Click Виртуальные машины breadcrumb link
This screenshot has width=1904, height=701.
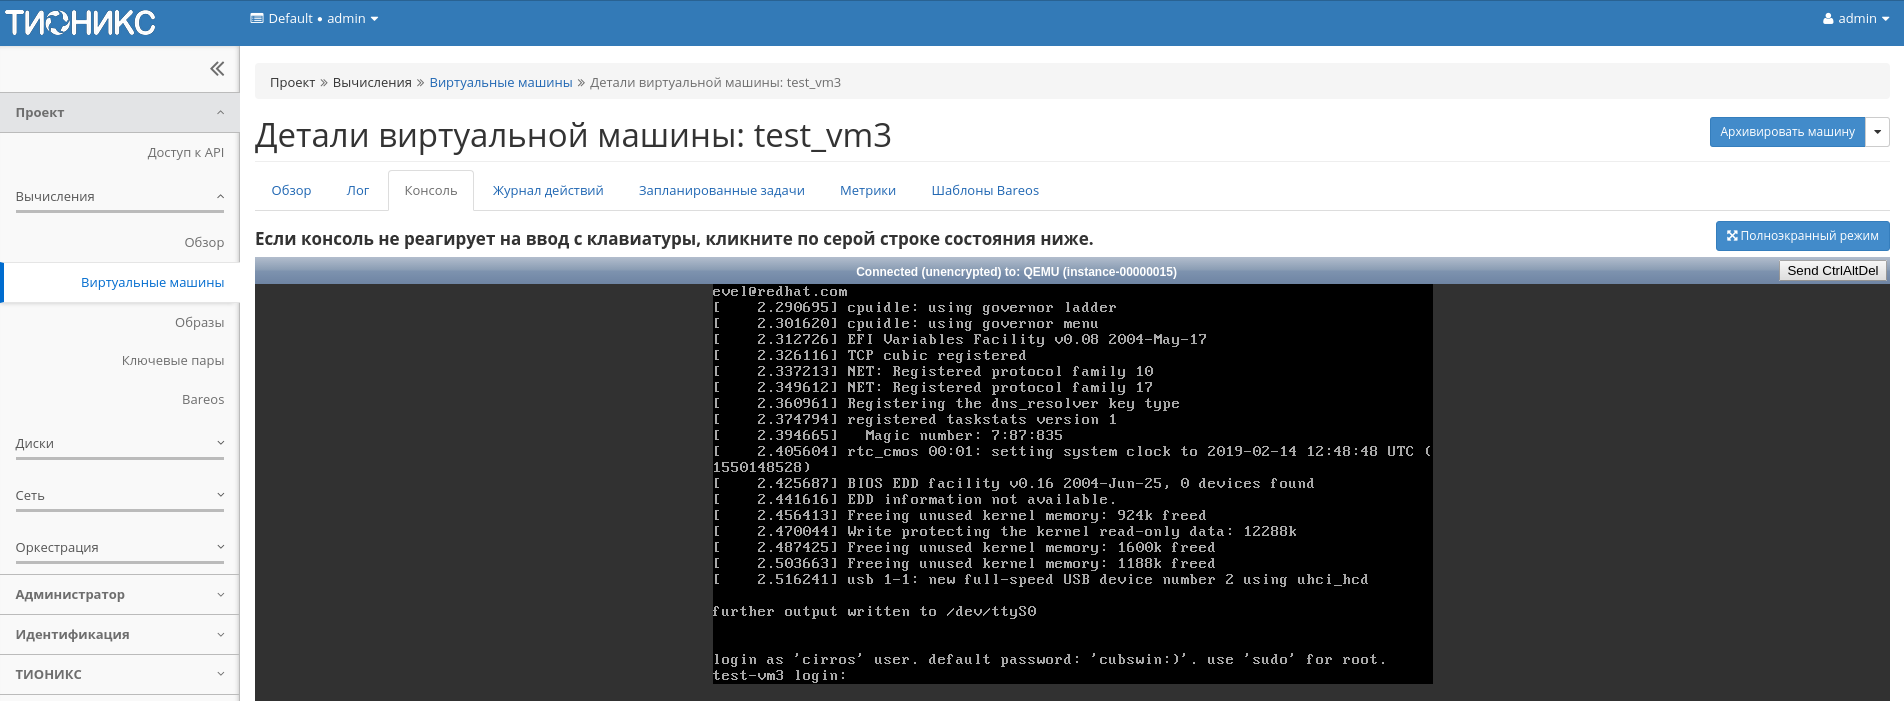500,82
